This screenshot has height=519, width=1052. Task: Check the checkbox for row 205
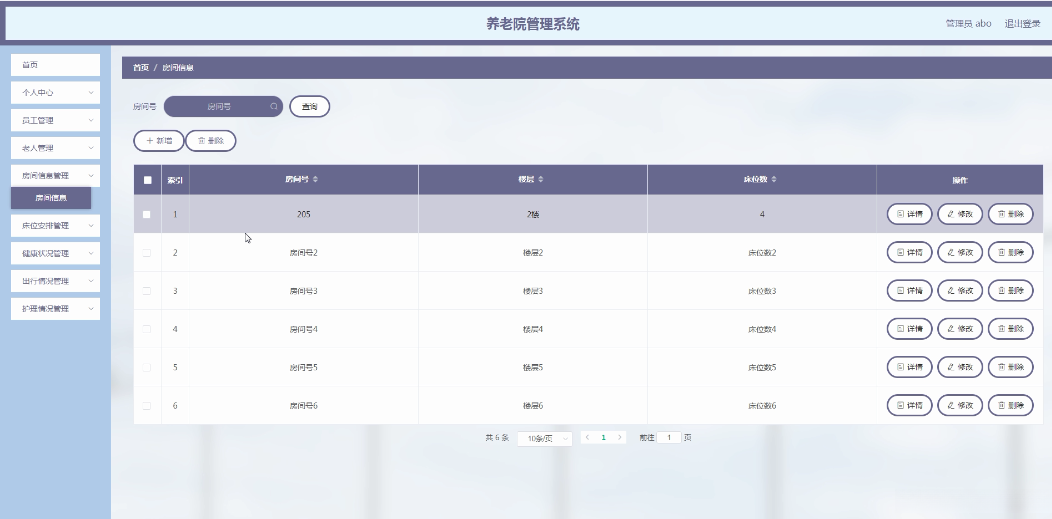point(147,215)
